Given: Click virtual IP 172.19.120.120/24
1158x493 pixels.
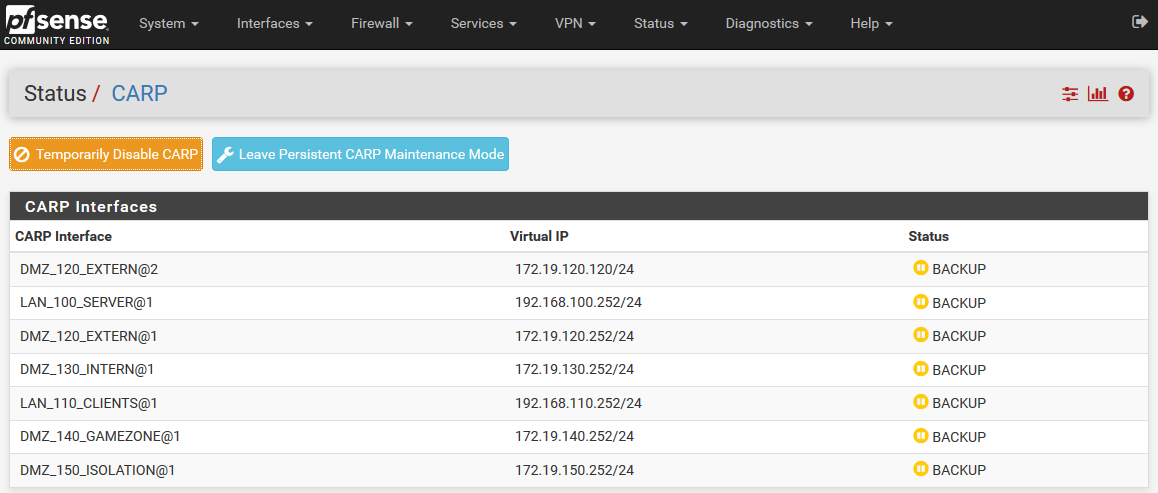Looking at the screenshot, I should click(575, 269).
